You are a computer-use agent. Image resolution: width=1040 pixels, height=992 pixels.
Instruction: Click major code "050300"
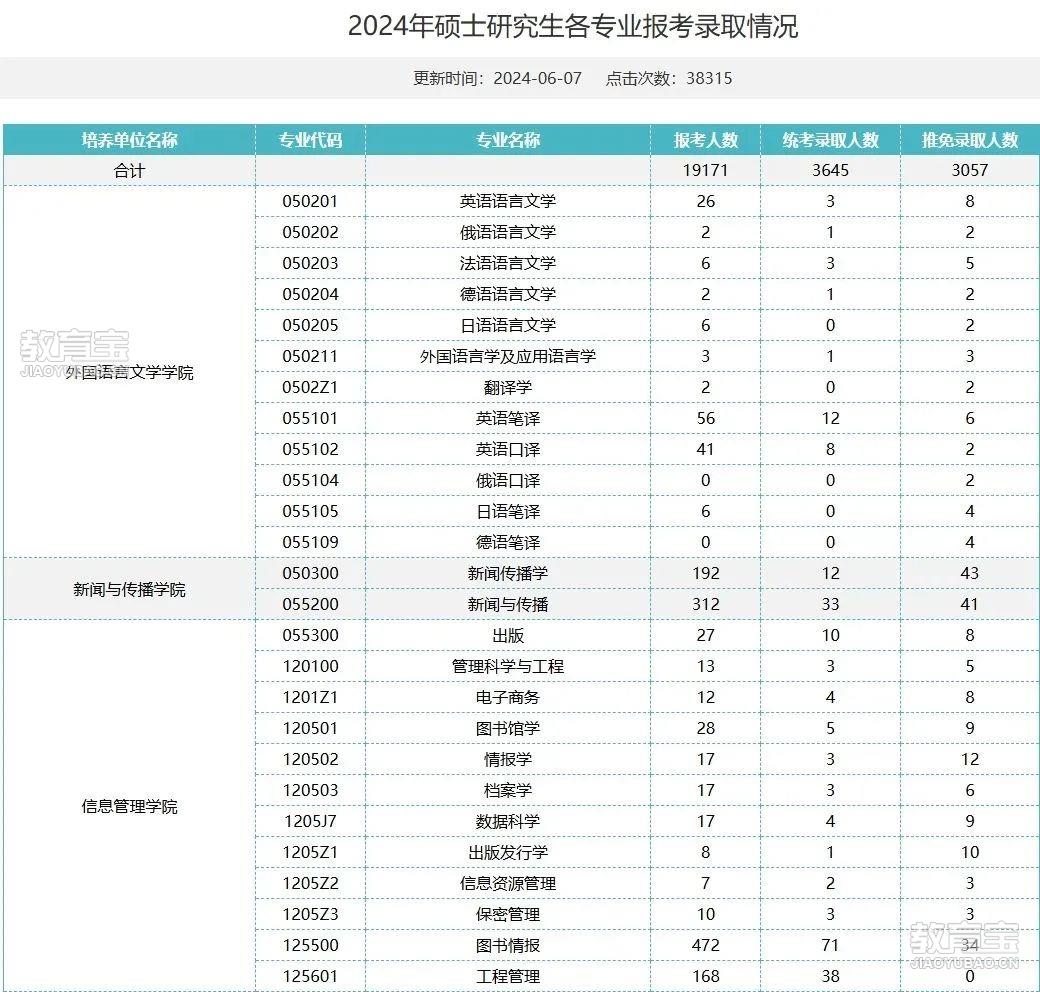point(310,574)
